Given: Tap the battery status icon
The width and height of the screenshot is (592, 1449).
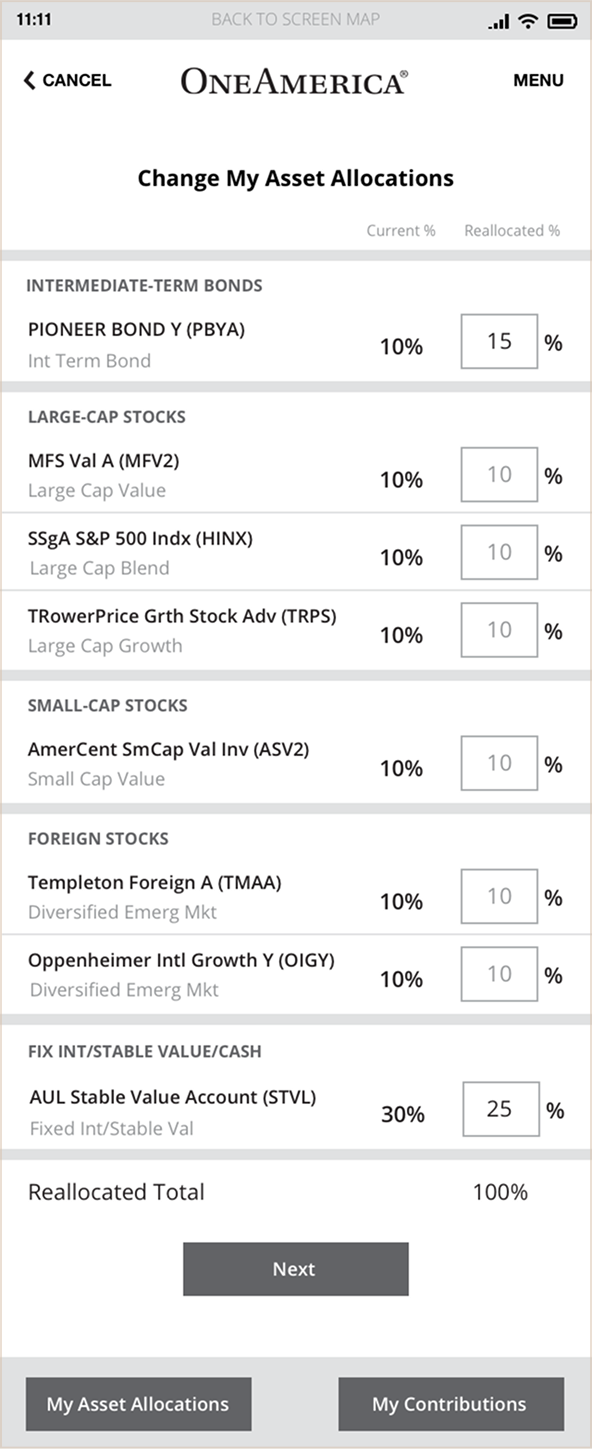Looking at the screenshot, I should pyautogui.click(x=563, y=20).
